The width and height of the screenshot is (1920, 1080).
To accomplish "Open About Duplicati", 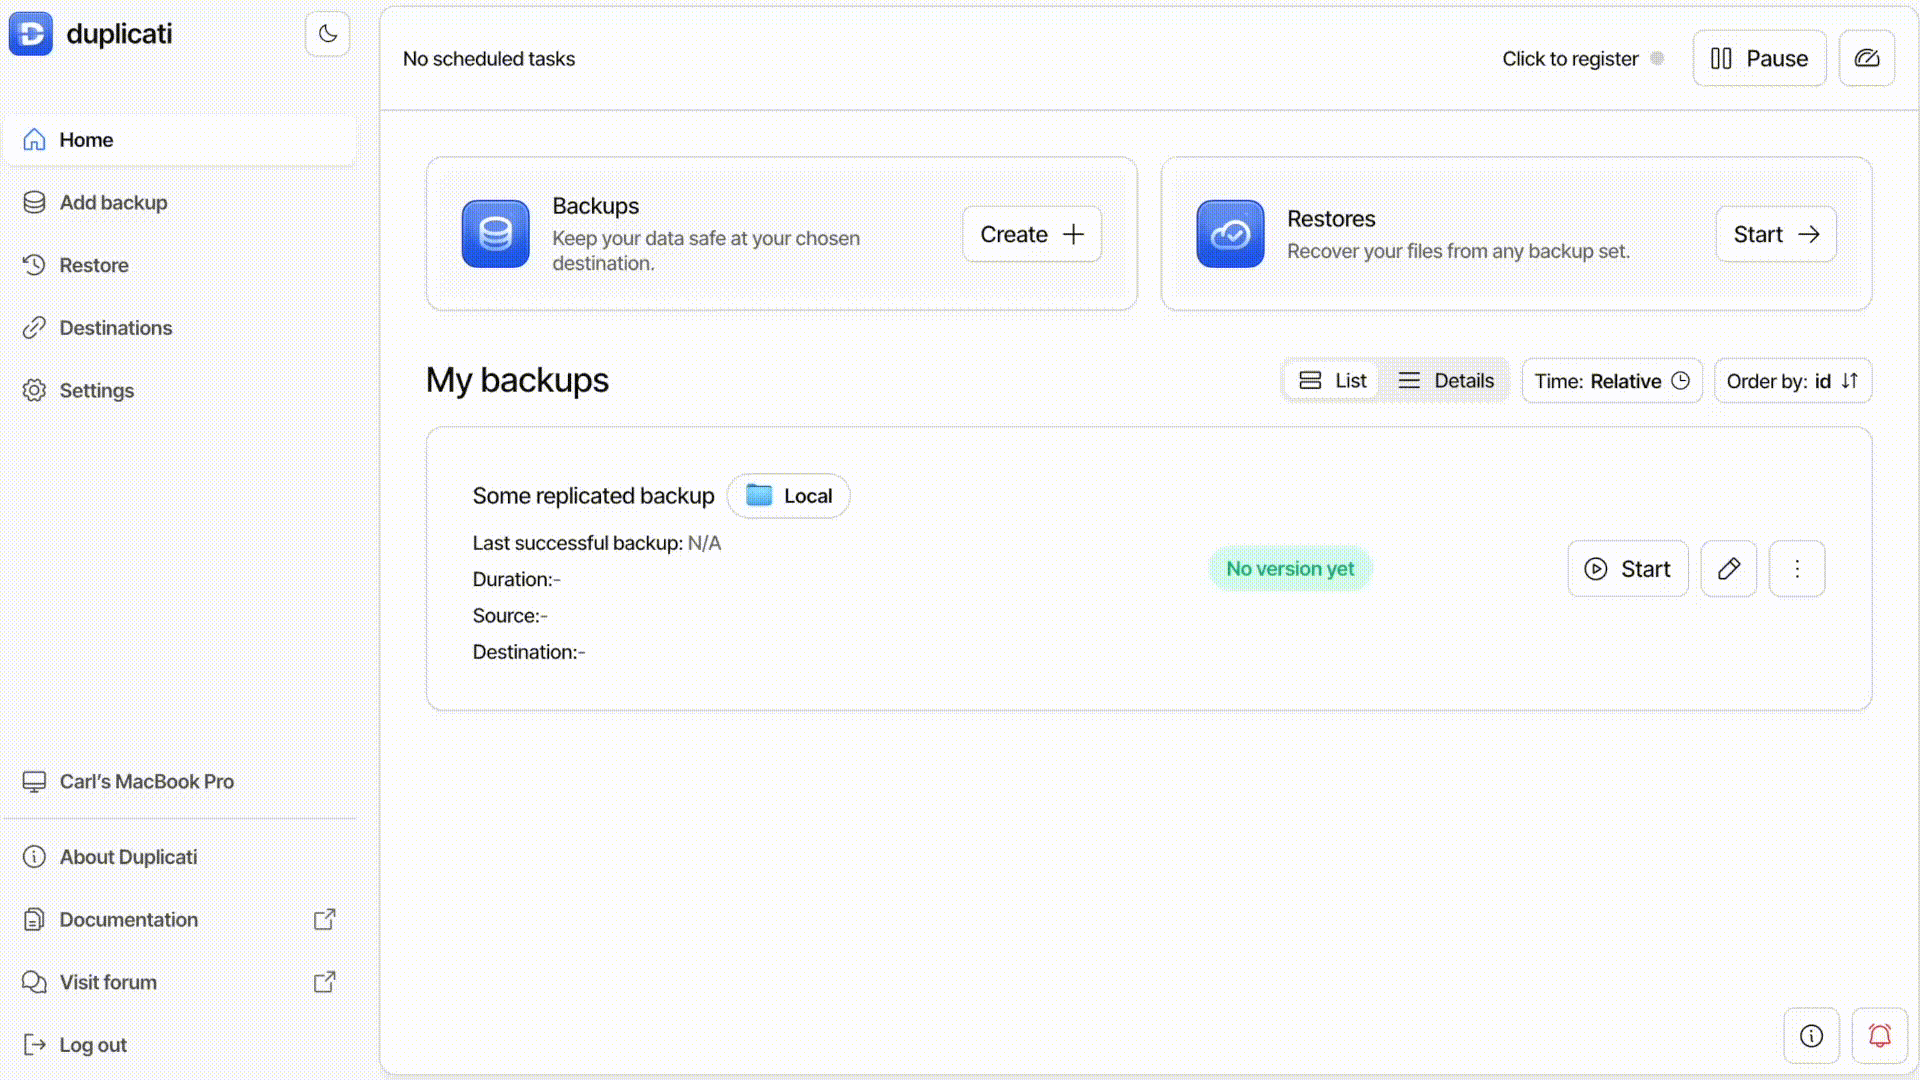I will coord(180,857).
